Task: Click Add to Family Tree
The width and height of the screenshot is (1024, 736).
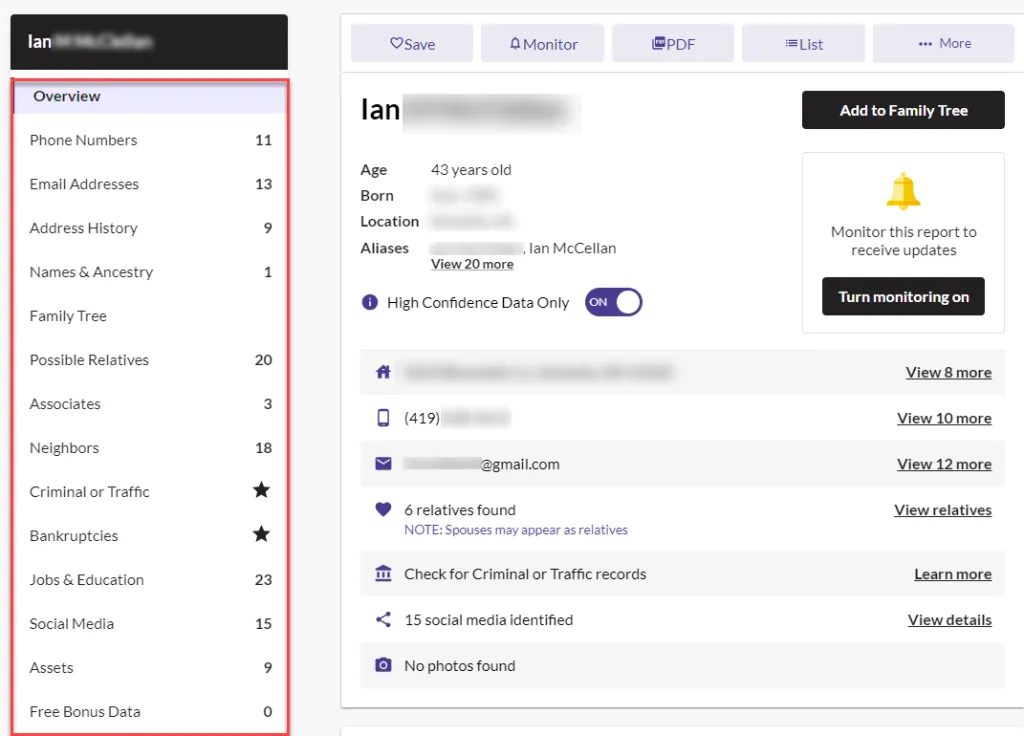Action: click(902, 110)
